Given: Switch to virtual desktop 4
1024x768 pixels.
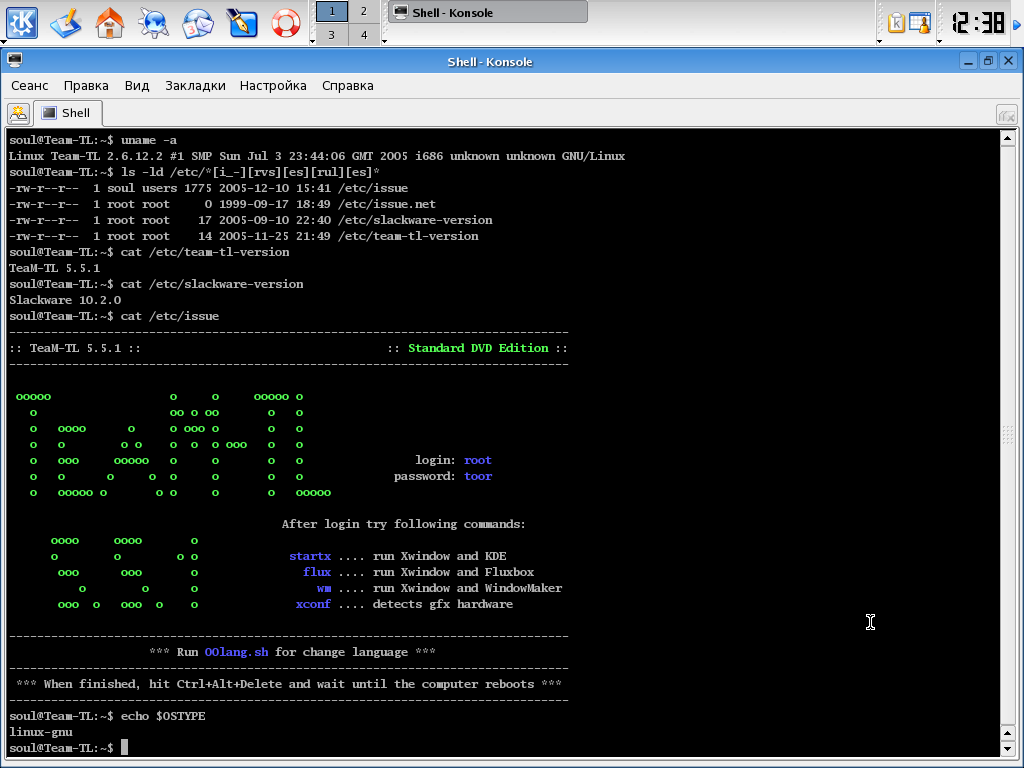Looking at the screenshot, I should point(364,35).
